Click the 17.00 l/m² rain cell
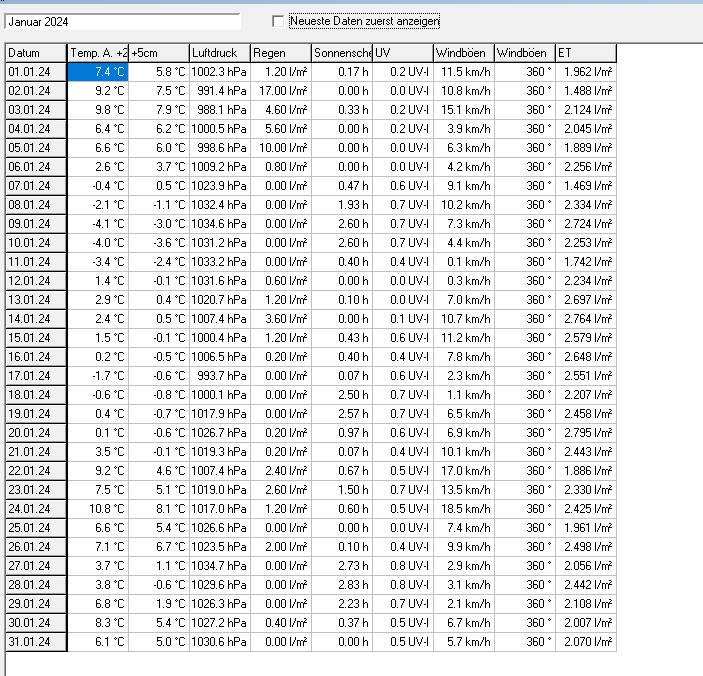 pyautogui.click(x=280, y=91)
